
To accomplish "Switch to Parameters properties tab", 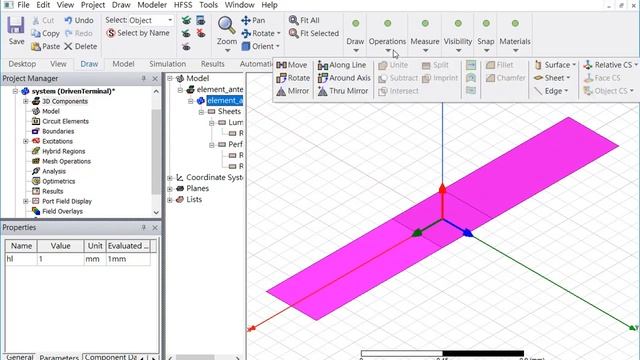I will [x=59, y=357].
